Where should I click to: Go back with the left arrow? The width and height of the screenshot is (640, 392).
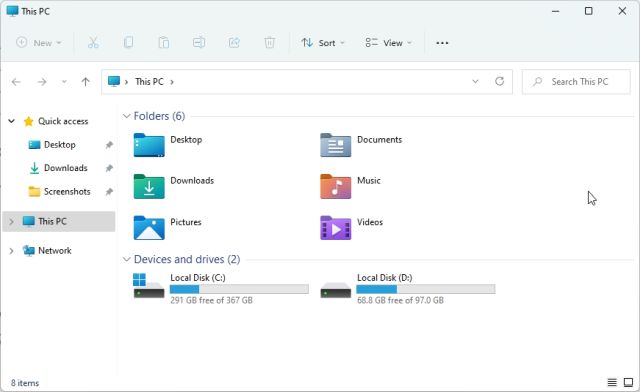click(x=16, y=82)
